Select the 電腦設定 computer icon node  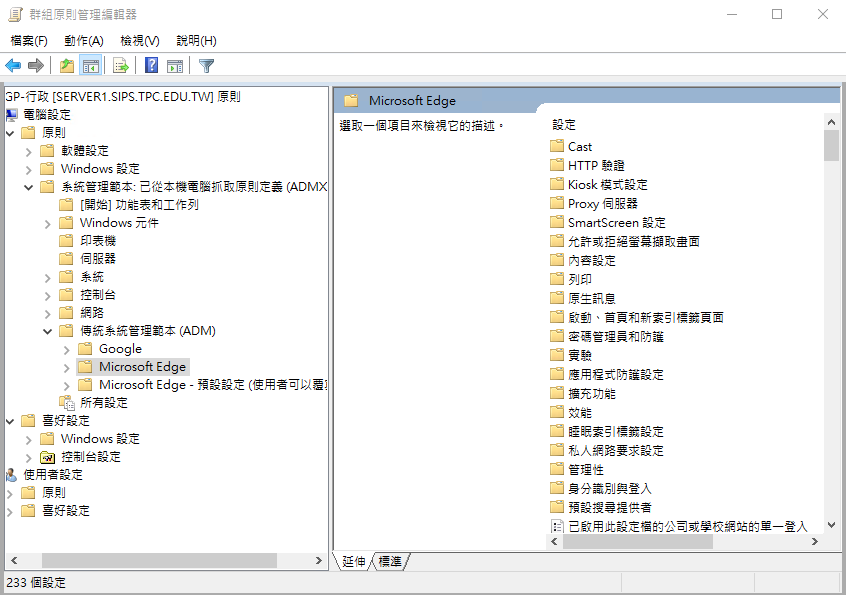(12, 115)
